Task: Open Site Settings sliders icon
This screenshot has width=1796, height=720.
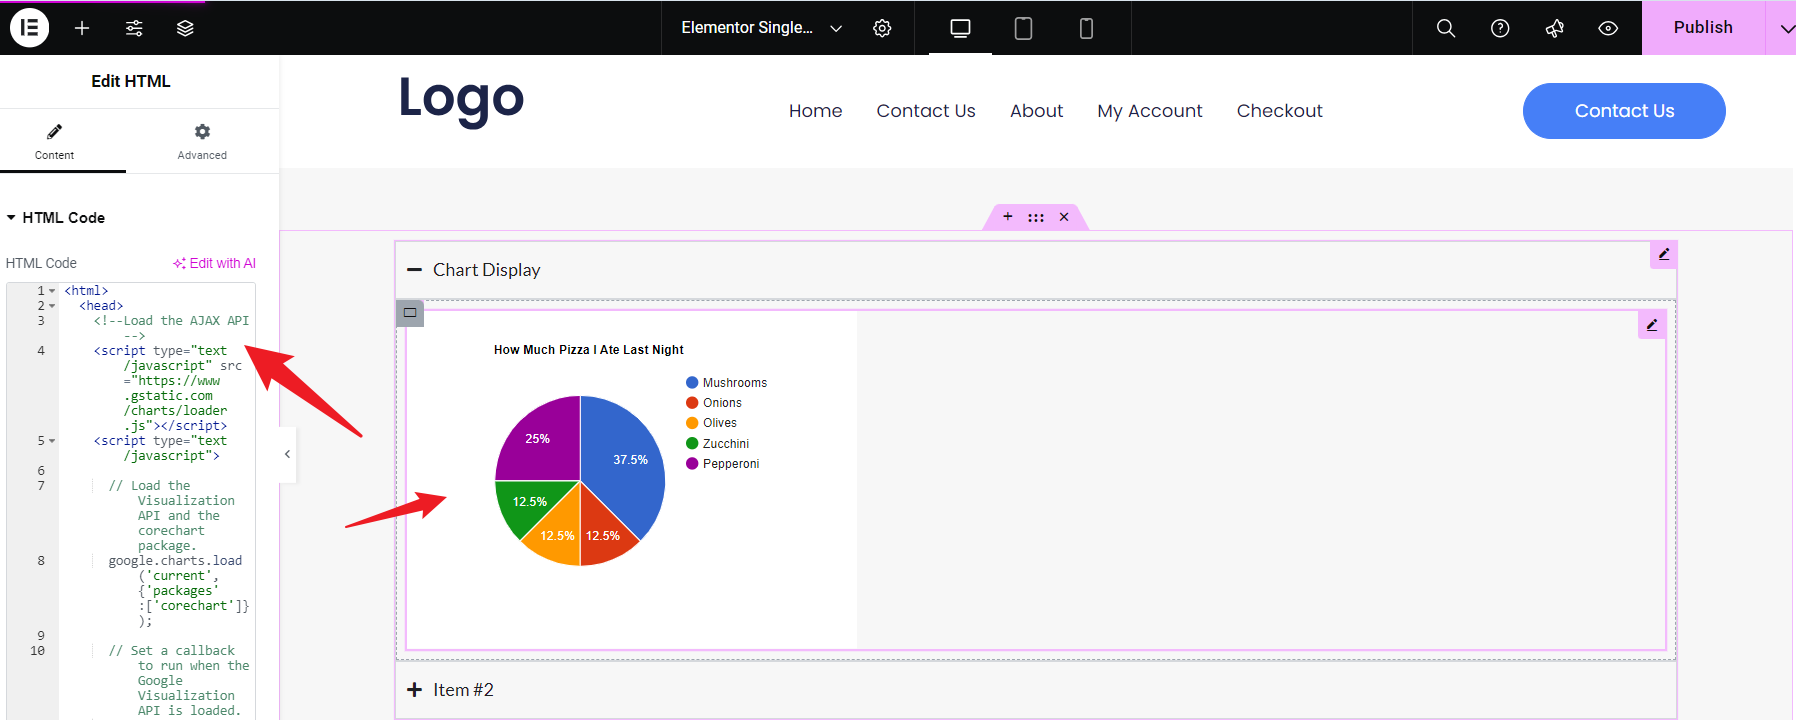Action: pyautogui.click(x=134, y=28)
